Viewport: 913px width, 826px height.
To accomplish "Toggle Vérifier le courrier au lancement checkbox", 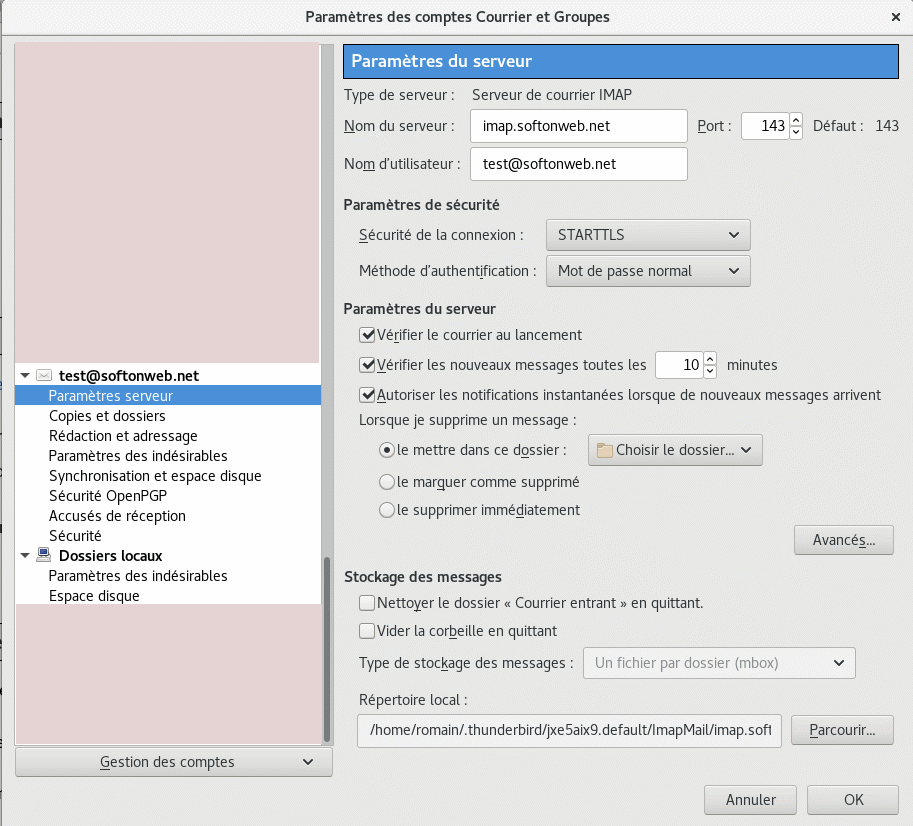I will pos(367,335).
